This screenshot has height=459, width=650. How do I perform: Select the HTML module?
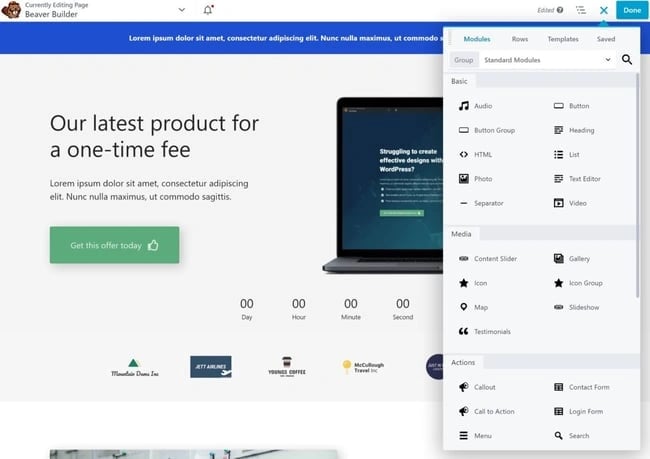tap(475, 155)
